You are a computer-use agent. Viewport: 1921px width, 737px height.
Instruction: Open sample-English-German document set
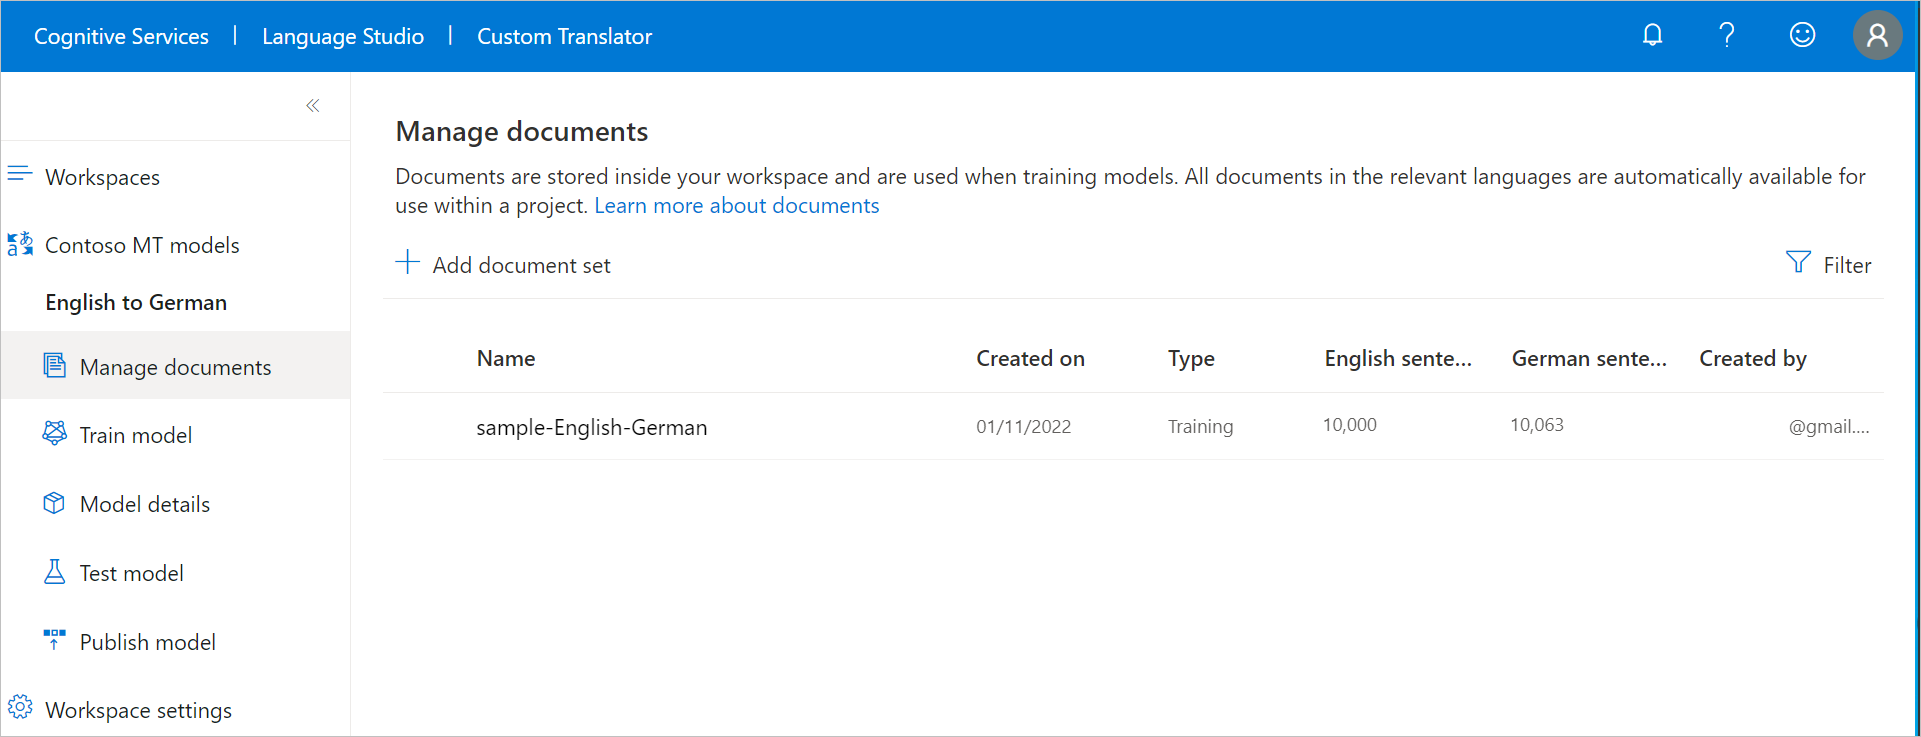point(591,427)
